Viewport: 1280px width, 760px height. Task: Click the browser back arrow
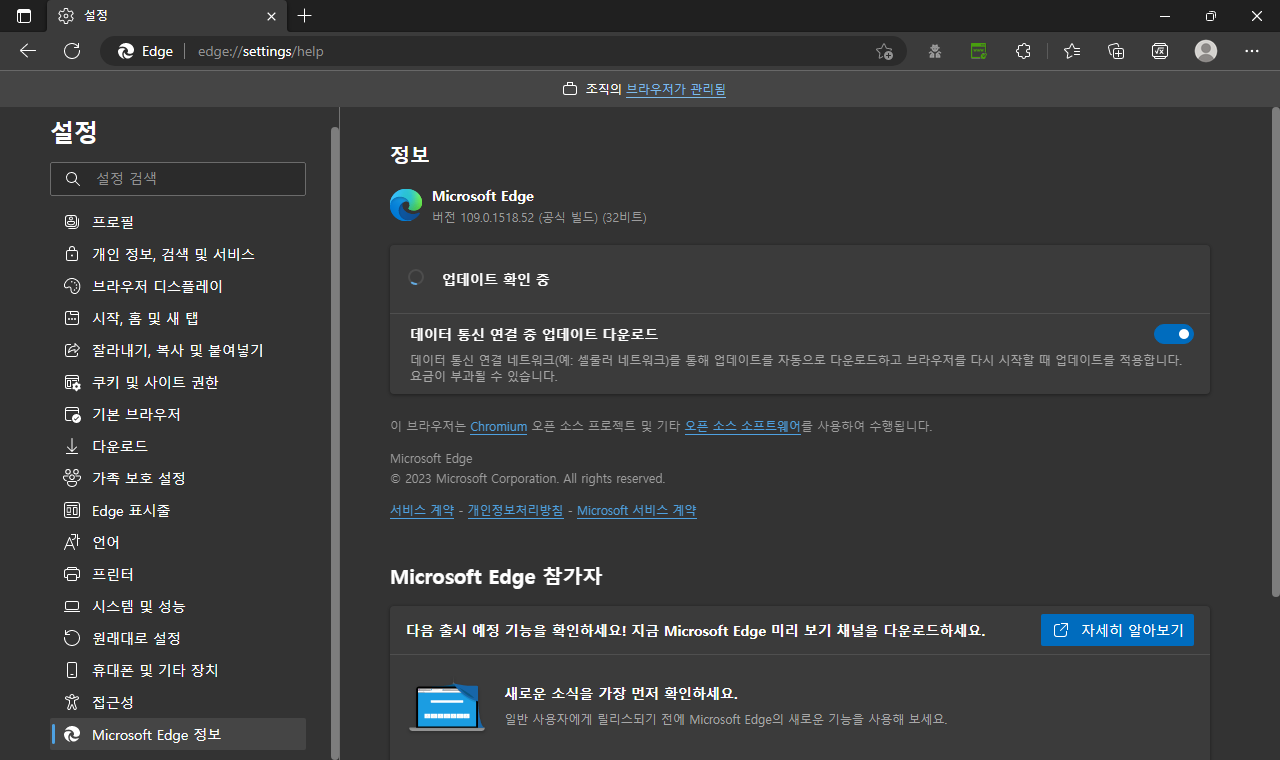click(x=28, y=51)
